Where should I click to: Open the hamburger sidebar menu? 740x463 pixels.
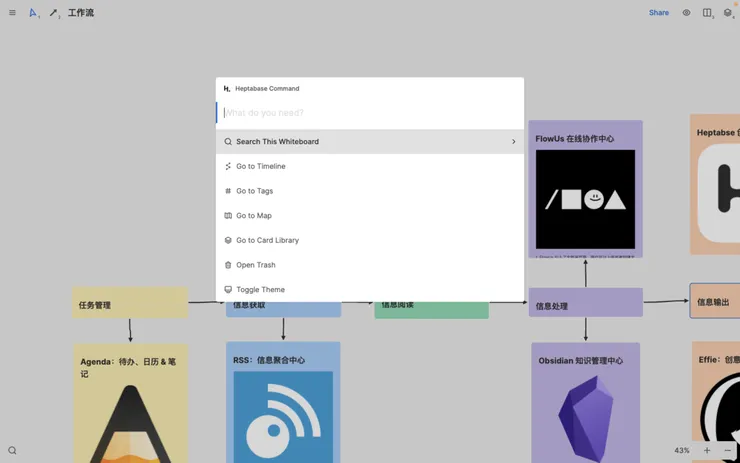pos(12,13)
